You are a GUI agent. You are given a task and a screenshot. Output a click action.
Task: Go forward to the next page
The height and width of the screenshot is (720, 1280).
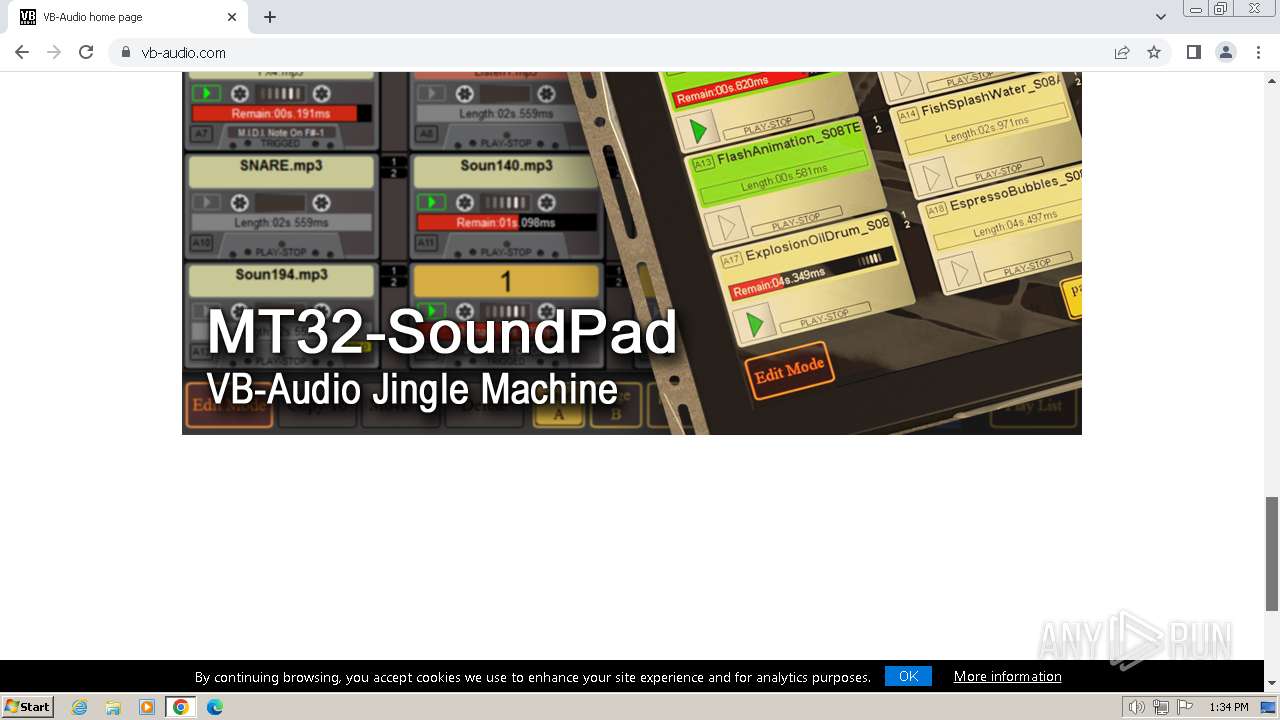(54, 52)
